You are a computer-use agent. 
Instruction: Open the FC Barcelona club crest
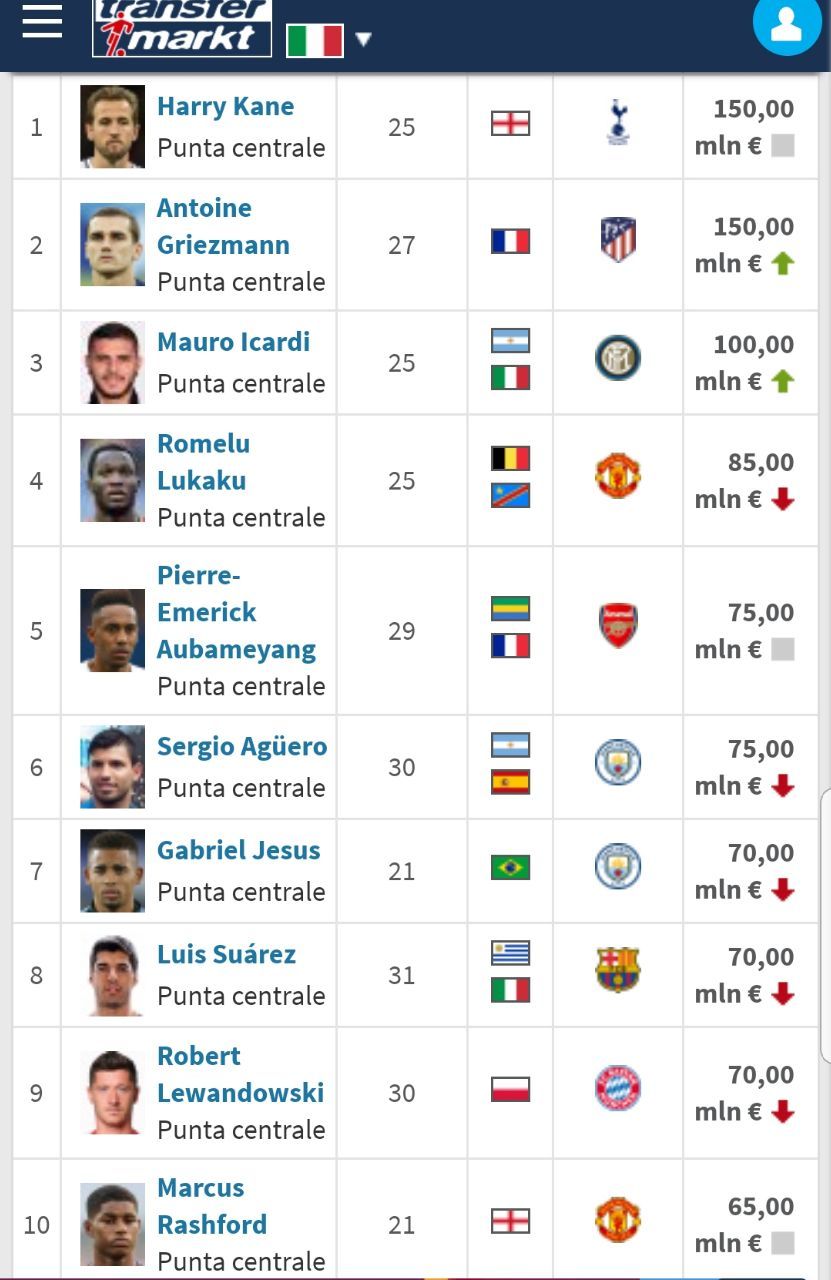click(618, 971)
